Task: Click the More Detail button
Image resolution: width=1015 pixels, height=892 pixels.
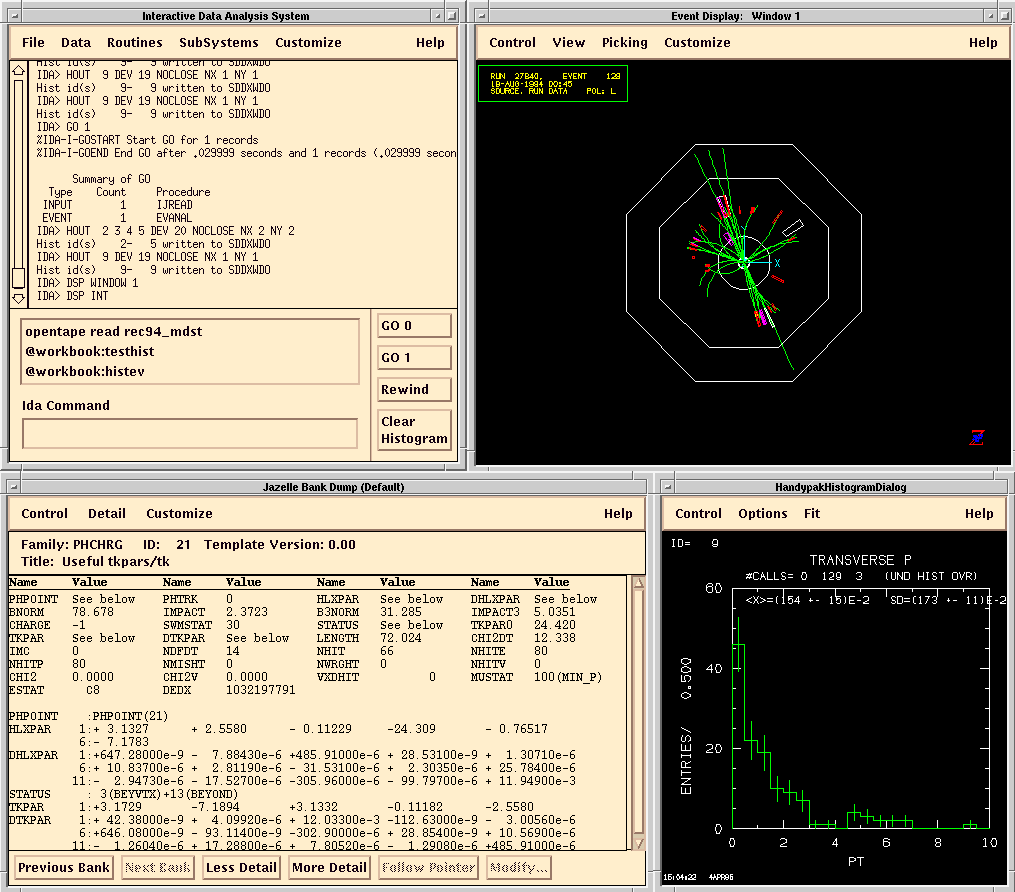Action: point(328,868)
